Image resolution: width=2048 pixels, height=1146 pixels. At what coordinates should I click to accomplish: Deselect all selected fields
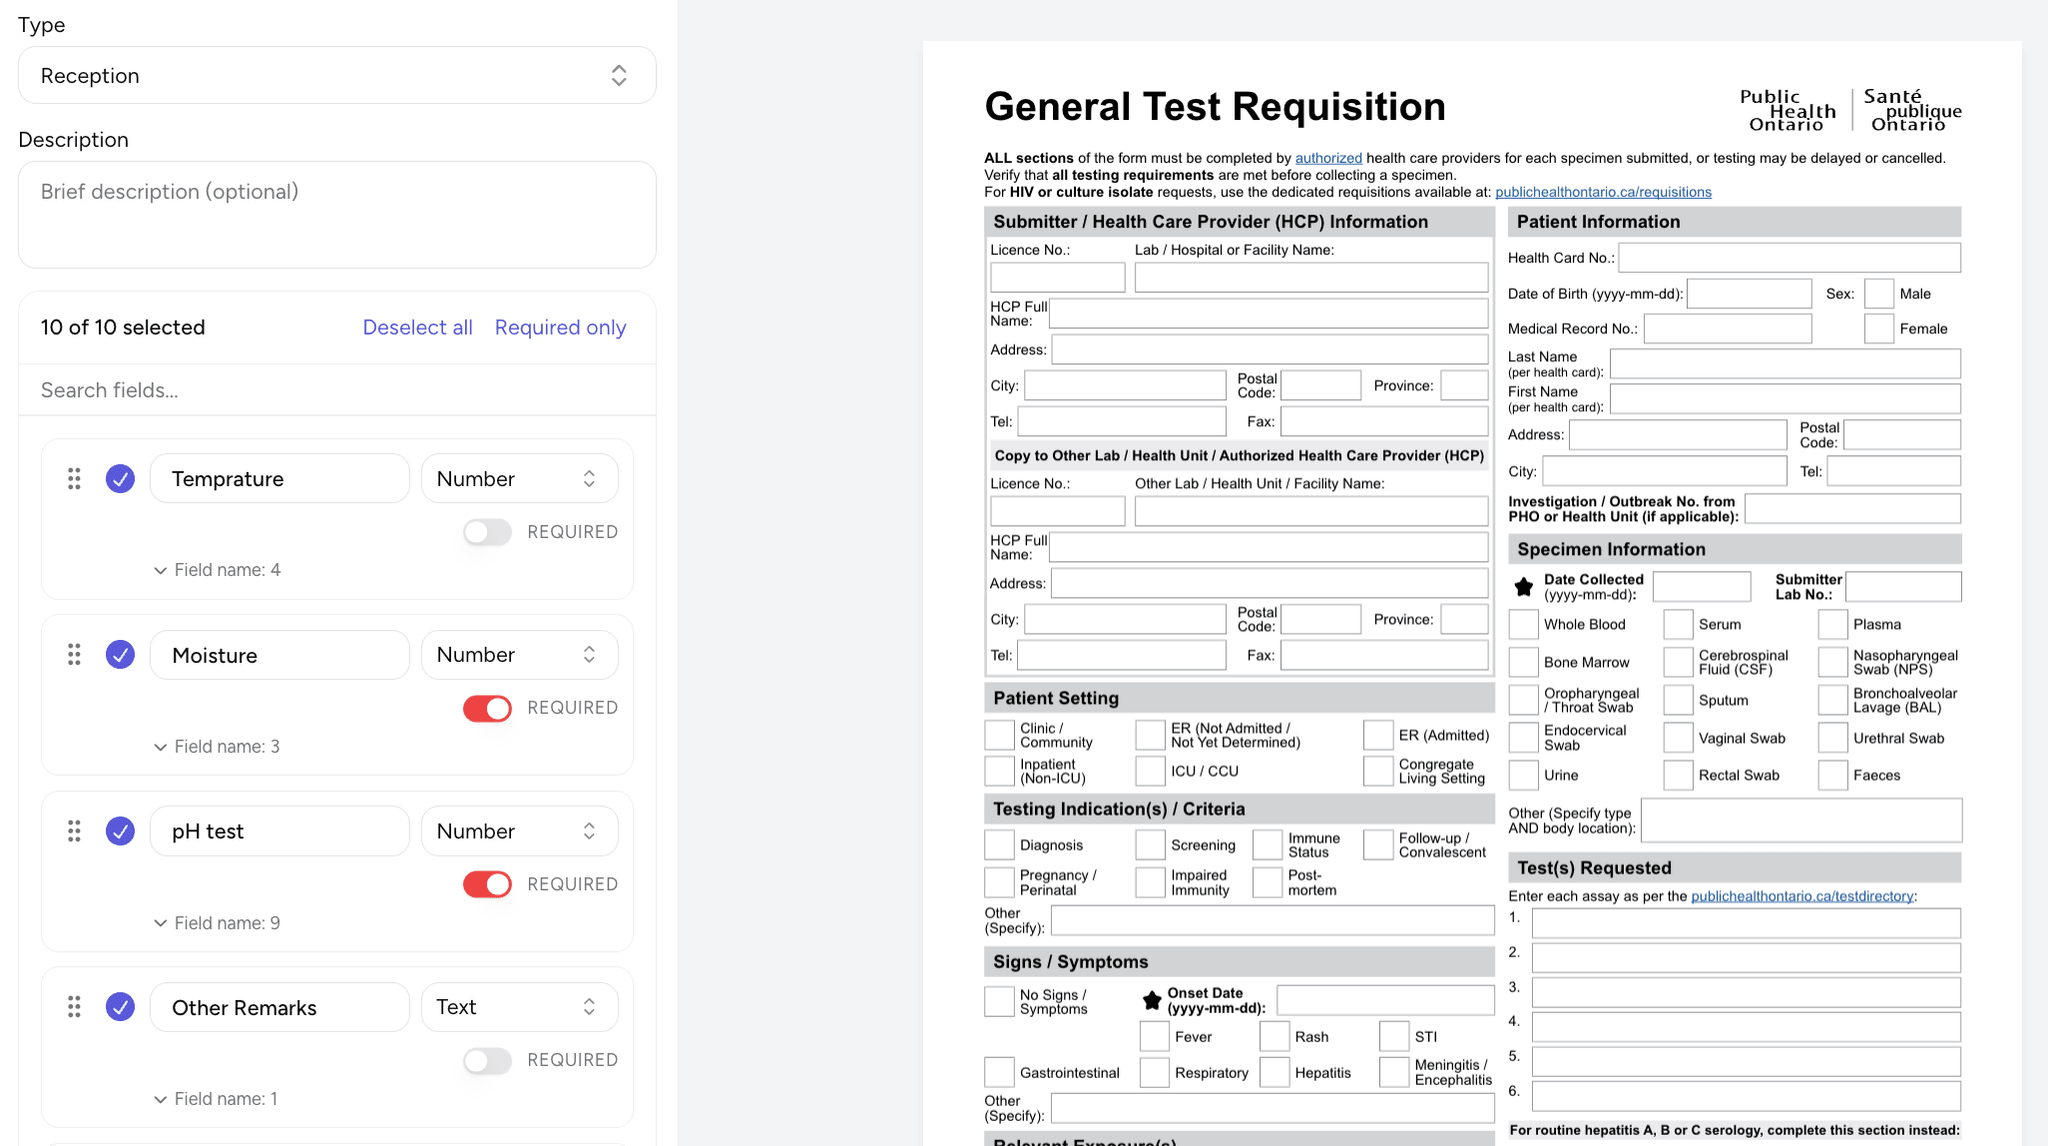[417, 327]
